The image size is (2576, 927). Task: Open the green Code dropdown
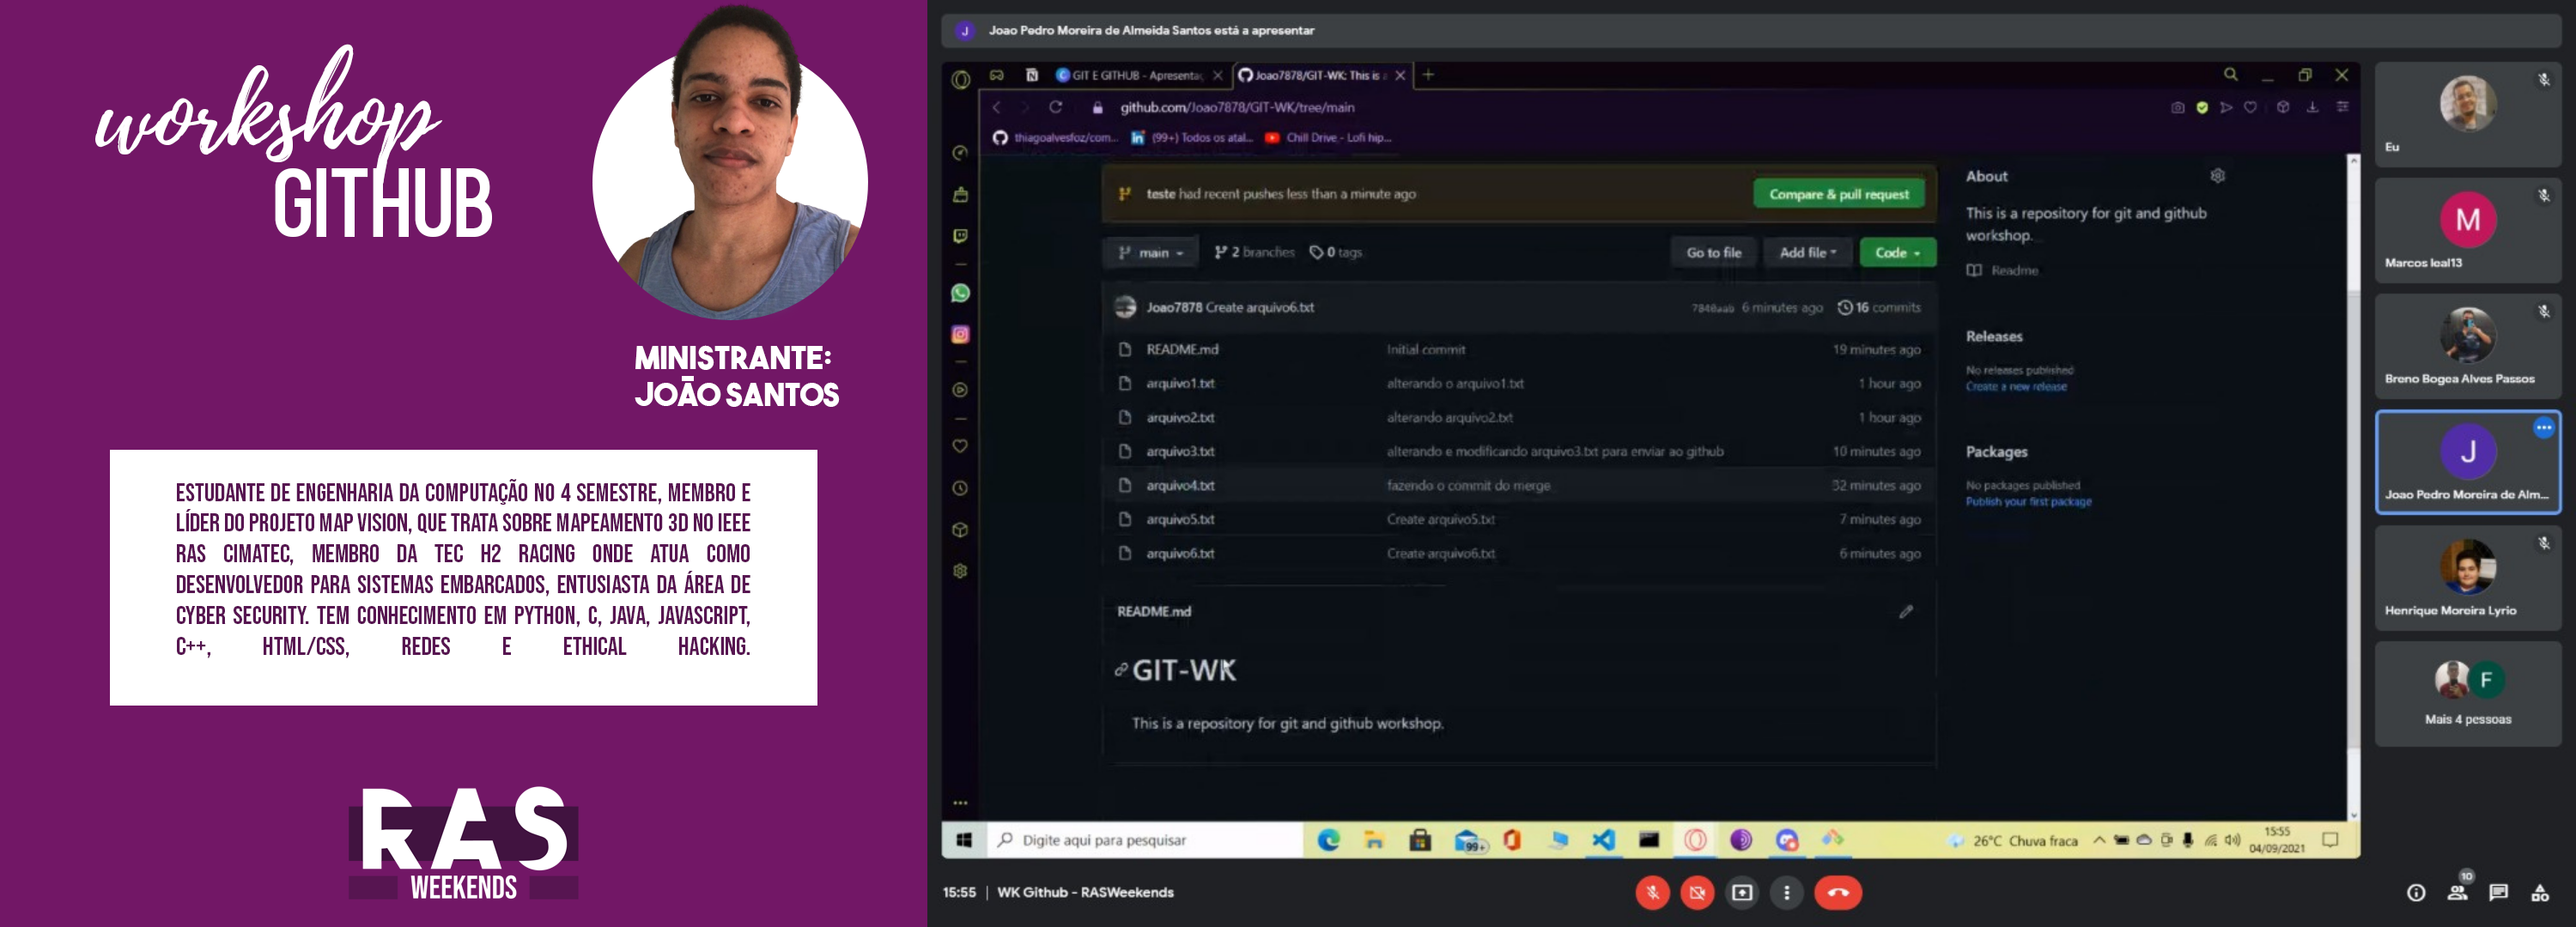pos(1896,253)
